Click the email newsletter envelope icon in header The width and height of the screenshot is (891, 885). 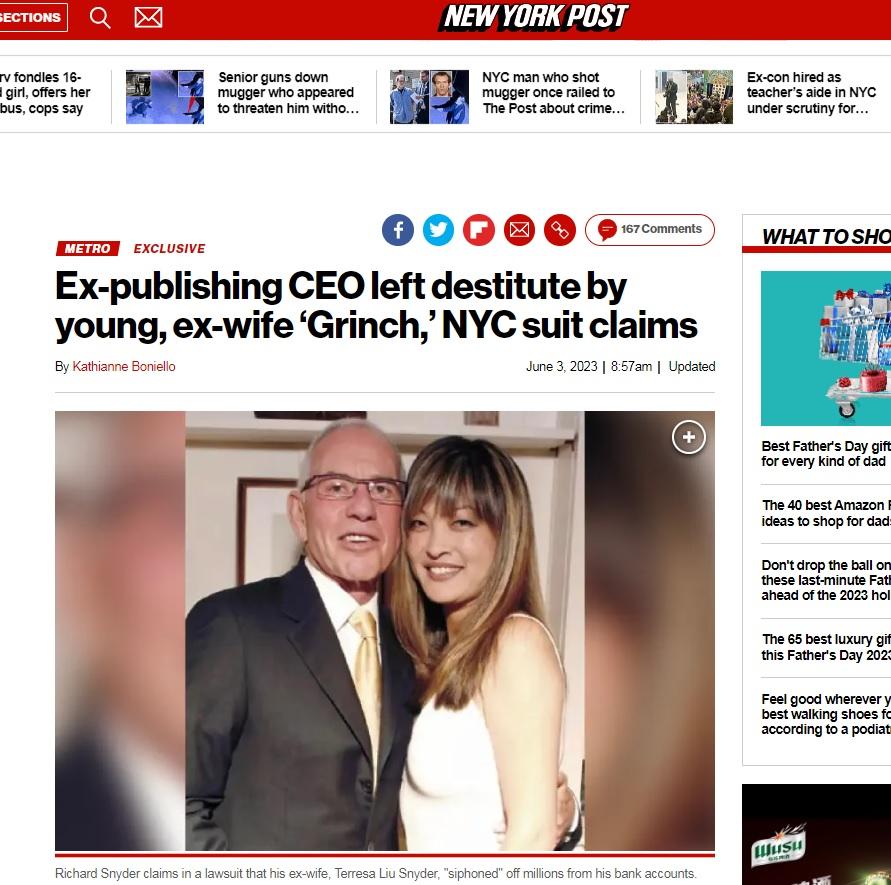click(148, 18)
